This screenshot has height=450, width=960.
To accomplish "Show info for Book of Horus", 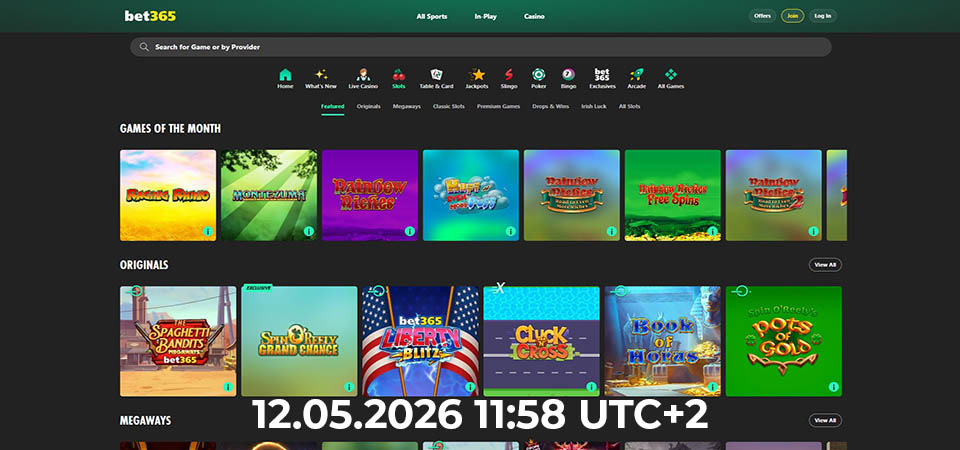I will coord(713,387).
